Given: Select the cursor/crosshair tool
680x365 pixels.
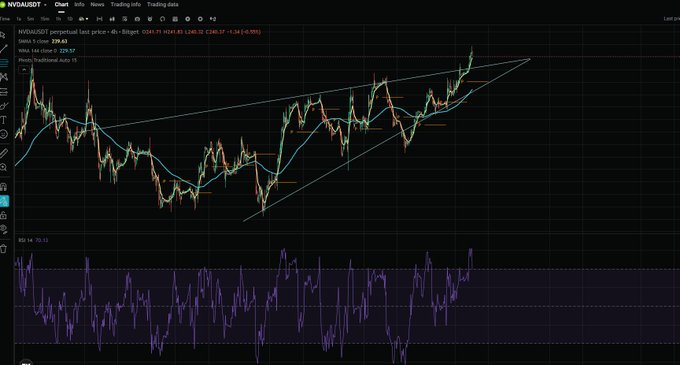Looking at the screenshot, I should [x=3, y=35].
